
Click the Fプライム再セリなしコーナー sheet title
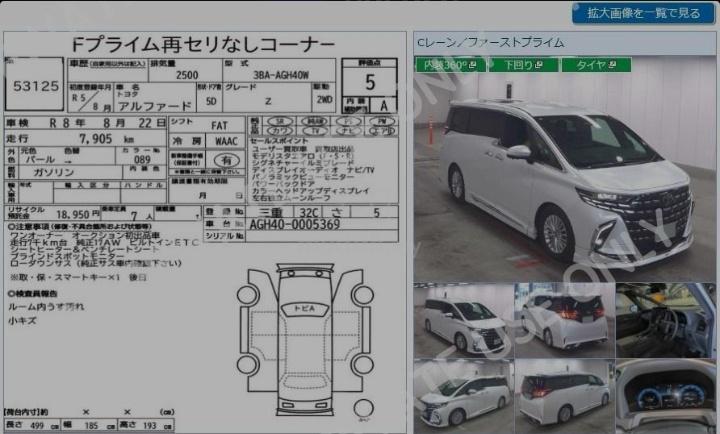pos(203,45)
